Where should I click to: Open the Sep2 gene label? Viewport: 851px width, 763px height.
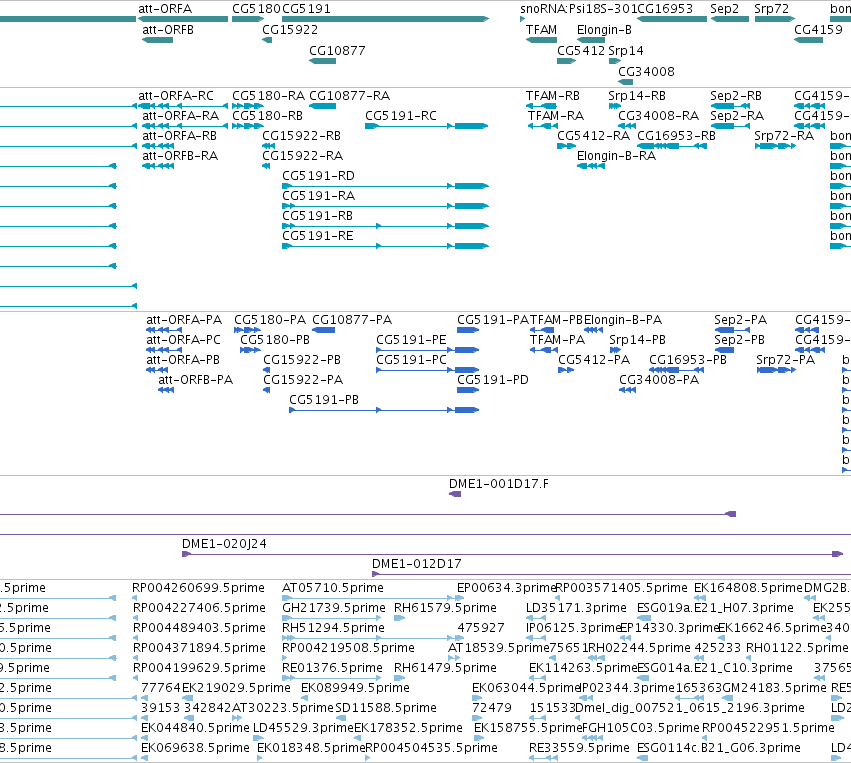pyautogui.click(x=725, y=9)
